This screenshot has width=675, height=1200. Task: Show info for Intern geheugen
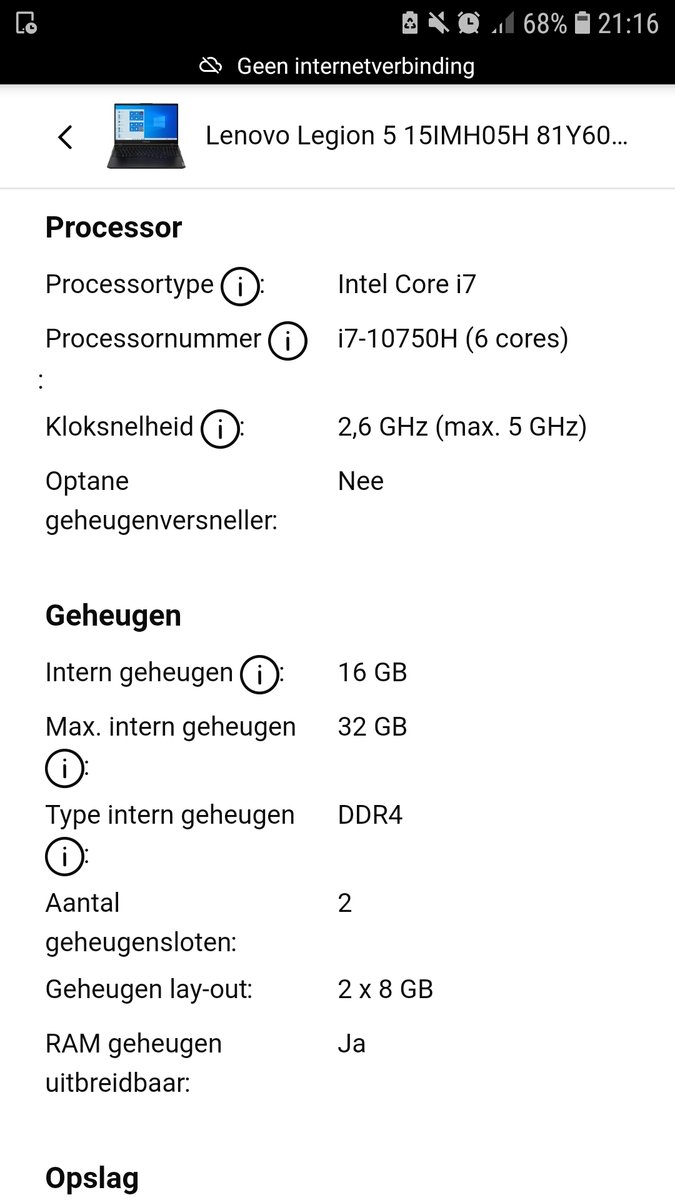coord(259,675)
